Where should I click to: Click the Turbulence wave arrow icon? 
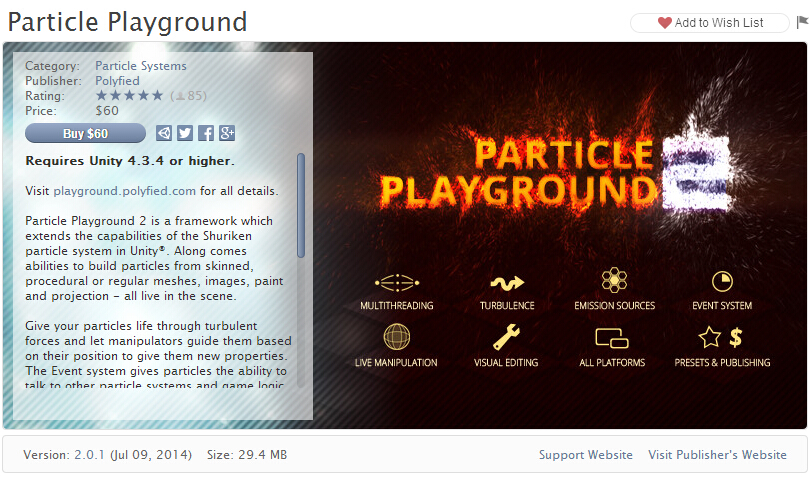(x=507, y=283)
